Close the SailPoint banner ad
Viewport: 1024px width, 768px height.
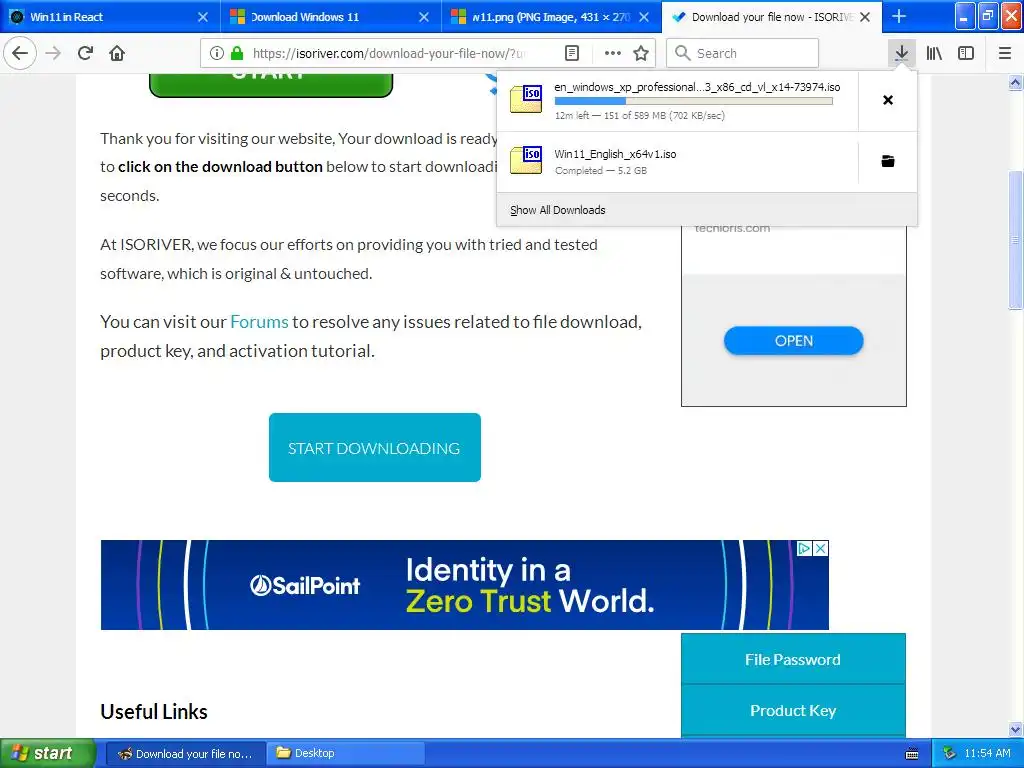pos(821,549)
